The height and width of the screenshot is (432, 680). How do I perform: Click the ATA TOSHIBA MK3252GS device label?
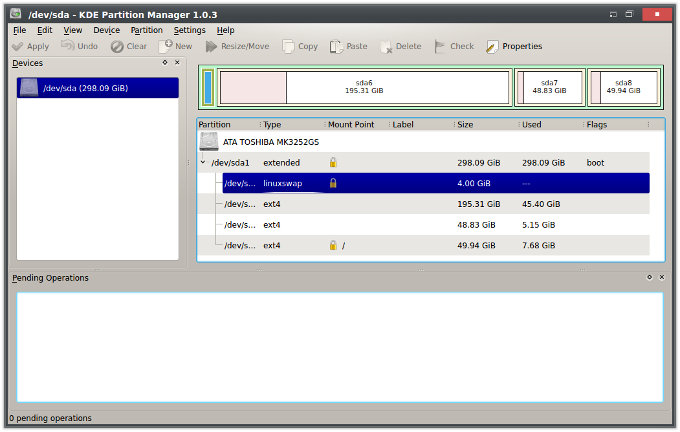[271, 142]
